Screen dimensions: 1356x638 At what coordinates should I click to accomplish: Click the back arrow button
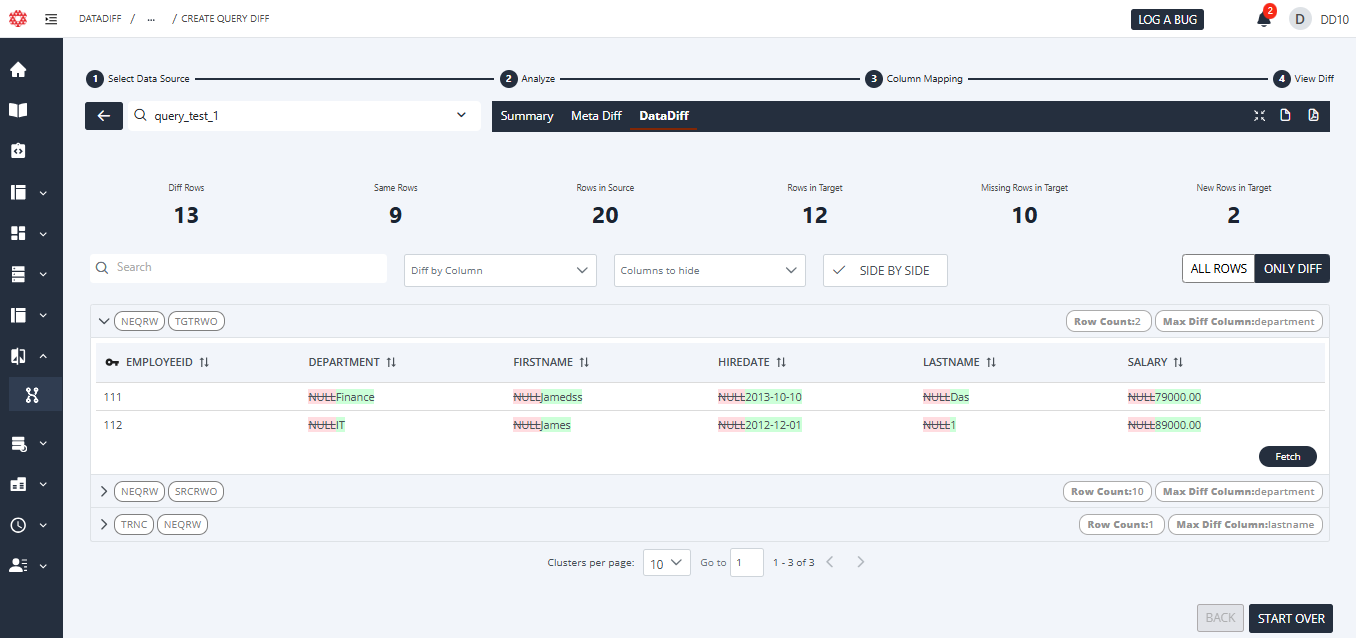(x=104, y=116)
